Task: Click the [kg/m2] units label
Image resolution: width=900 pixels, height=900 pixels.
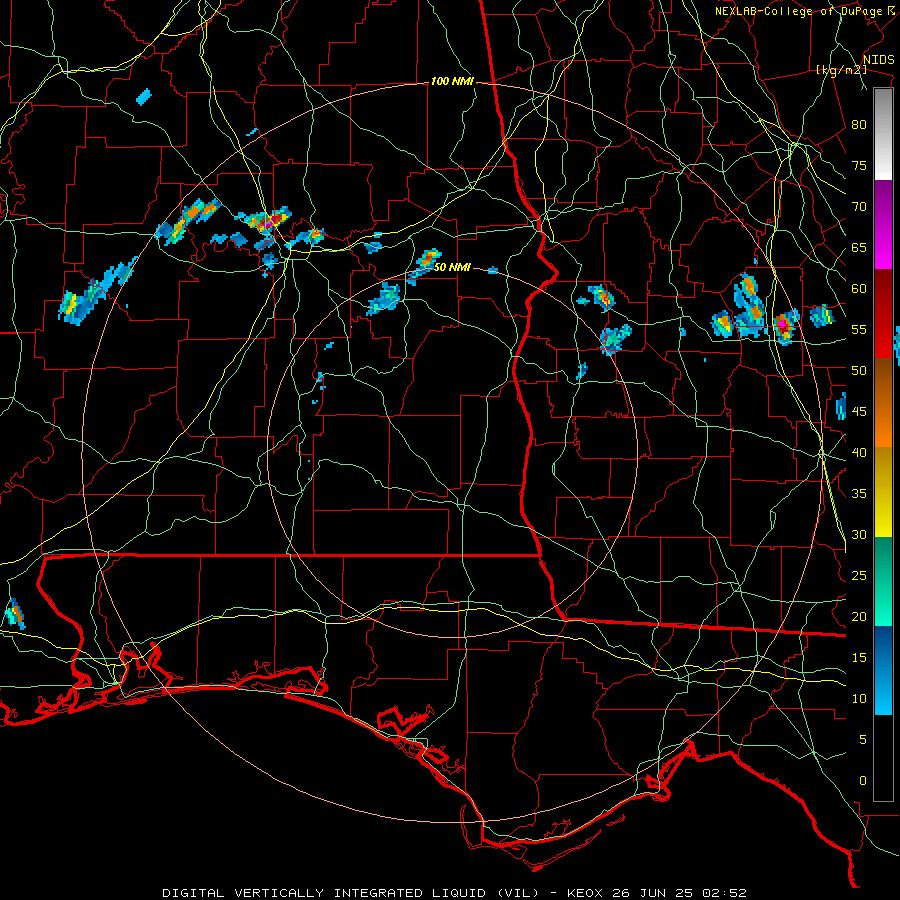Action: click(x=841, y=69)
